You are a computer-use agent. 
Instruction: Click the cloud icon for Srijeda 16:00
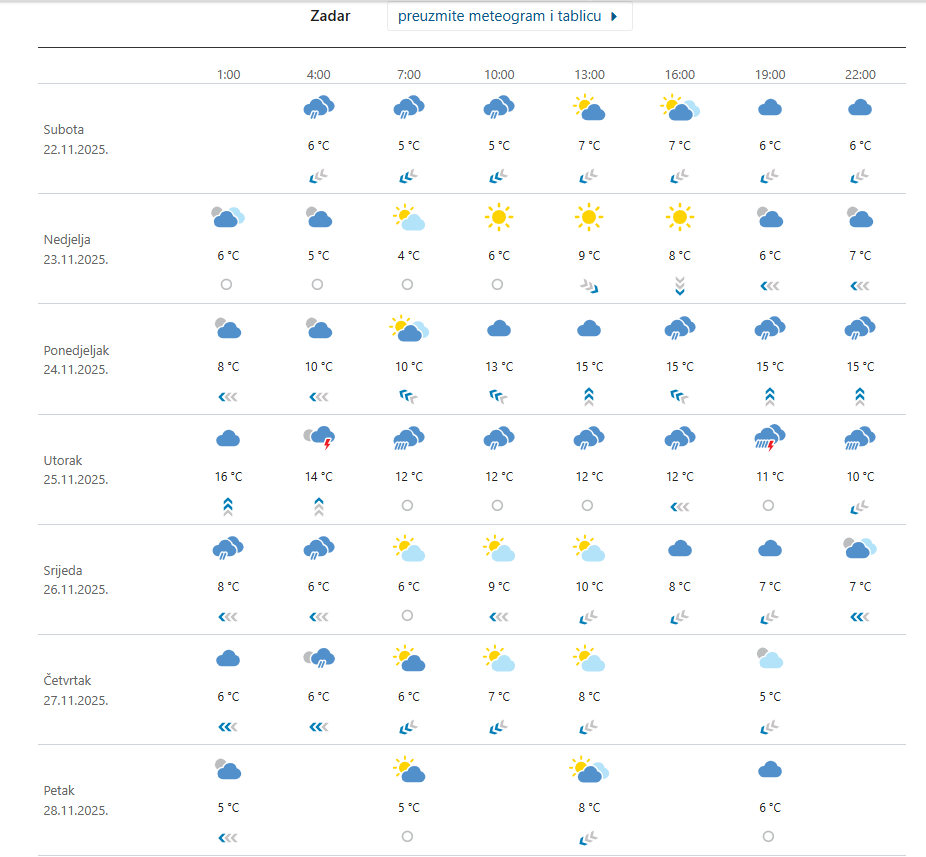[x=680, y=548]
